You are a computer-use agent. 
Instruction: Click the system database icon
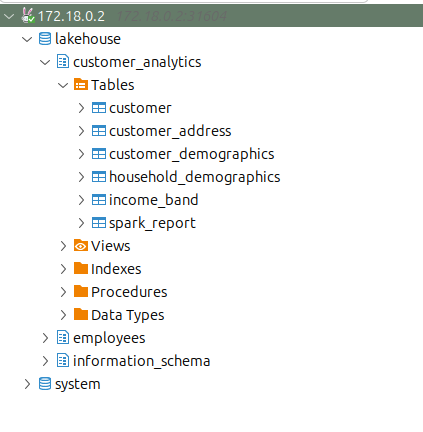pyautogui.click(x=45, y=384)
